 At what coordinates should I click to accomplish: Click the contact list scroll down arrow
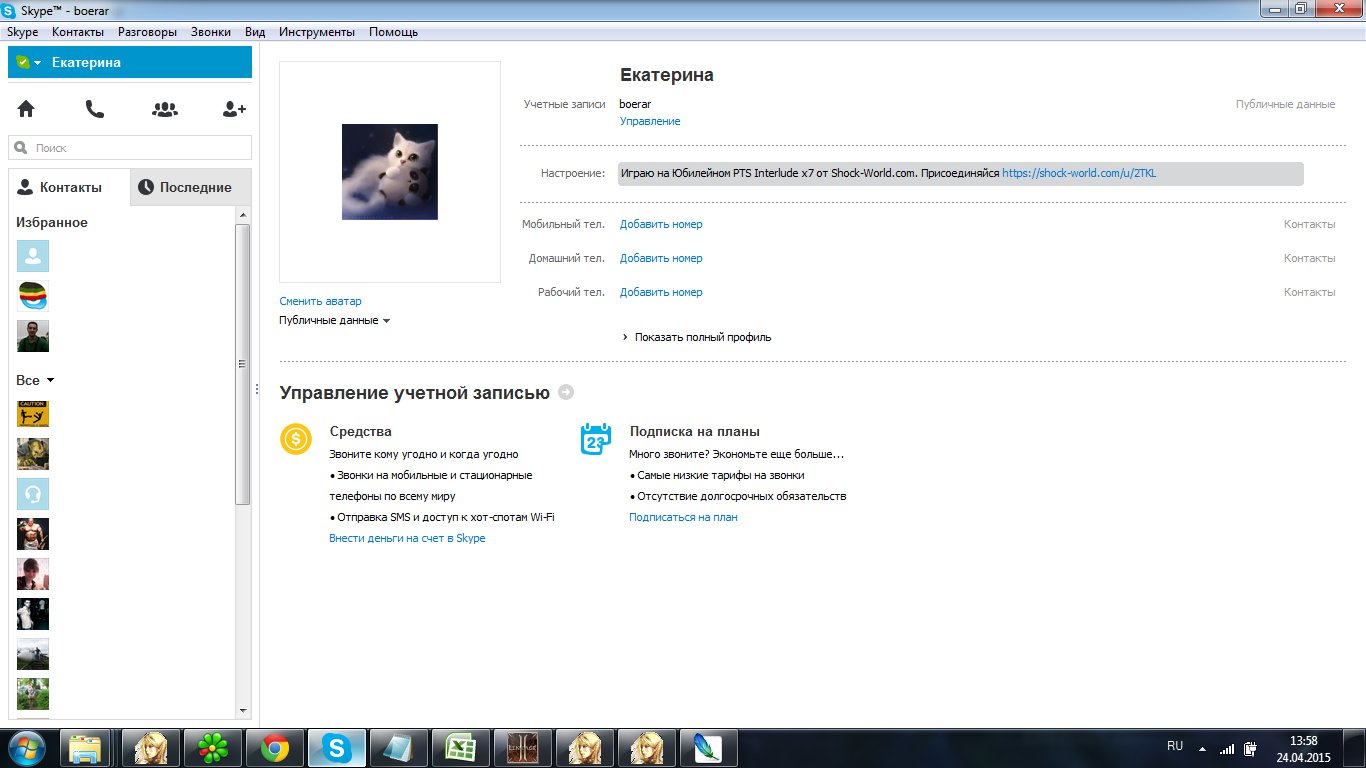pyautogui.click(x=243, y=711)
